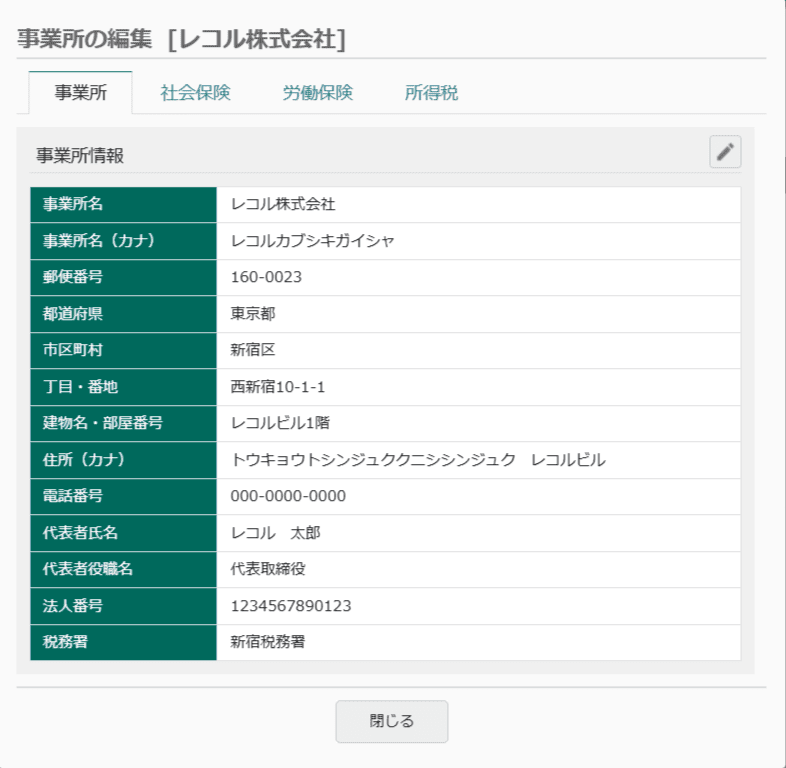The image size is (786, 768).
Task: Click the value 東京都
Action: click(253, 314)
